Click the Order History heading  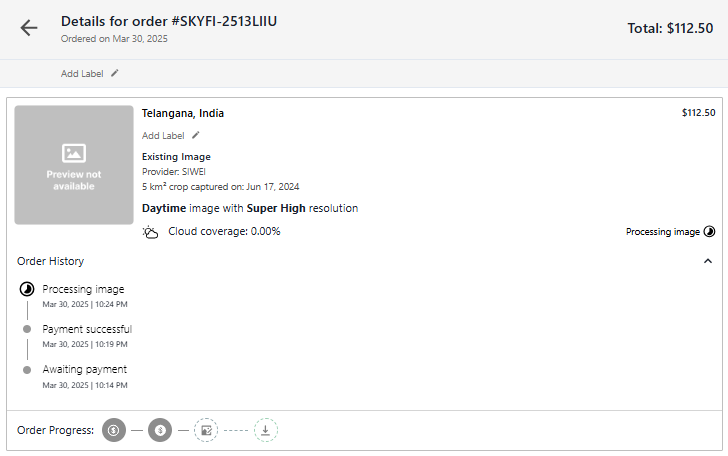(51, 261)
